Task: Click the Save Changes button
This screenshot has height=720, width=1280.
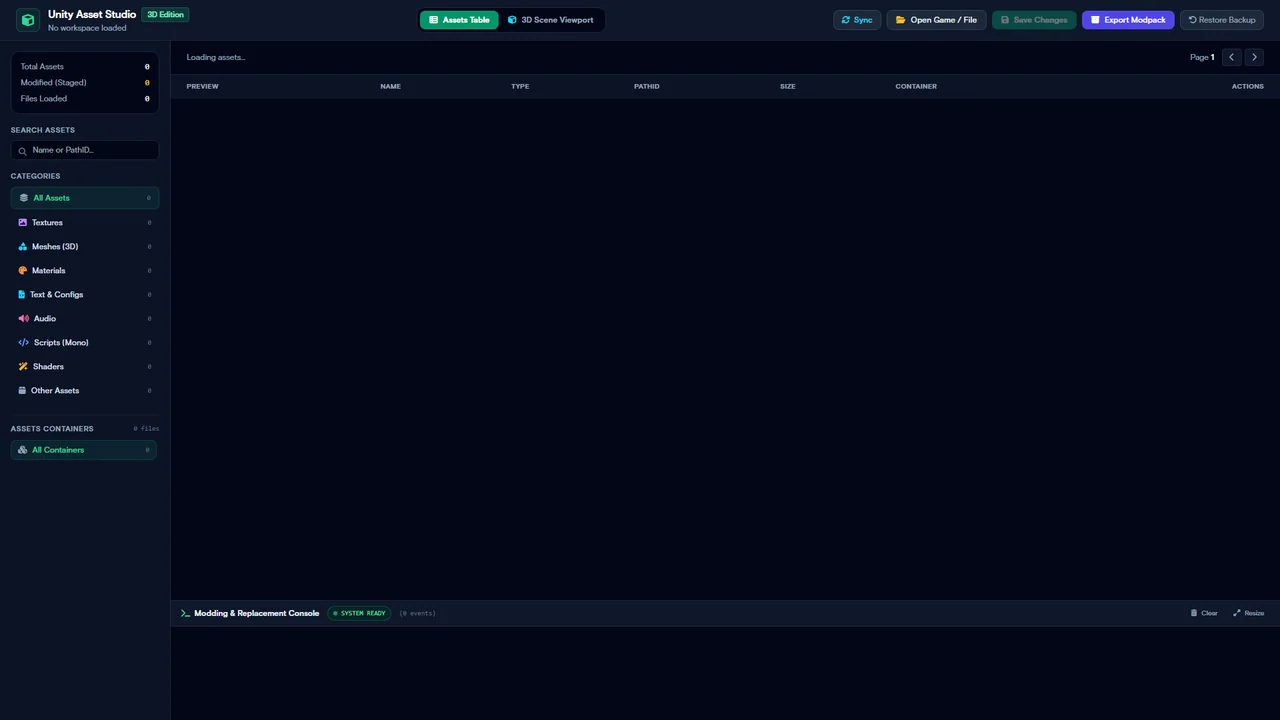Action: coord(1034,20)
